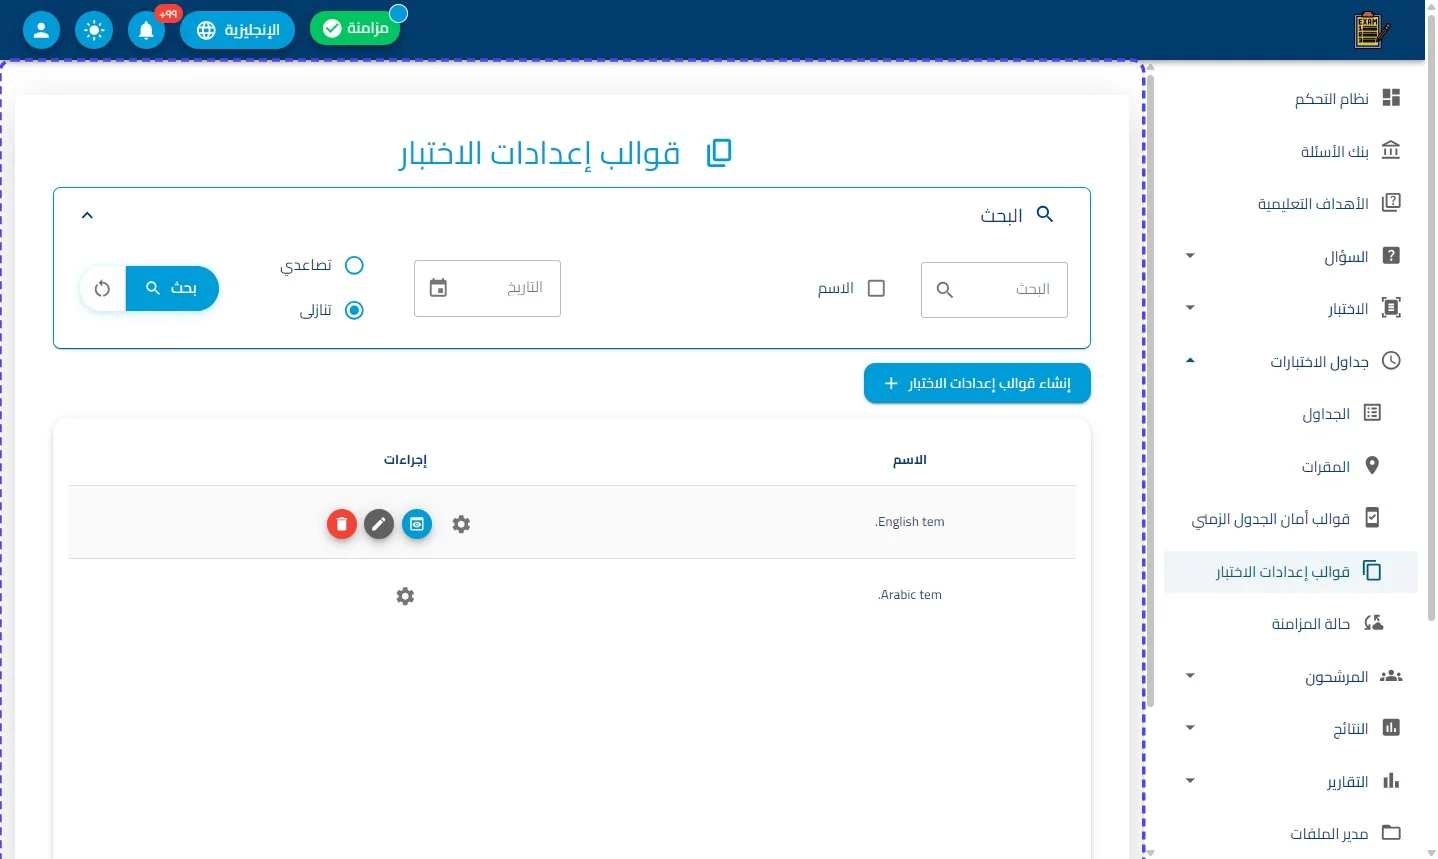Expand the النتائج menu arrow

tap(1190, 728)
